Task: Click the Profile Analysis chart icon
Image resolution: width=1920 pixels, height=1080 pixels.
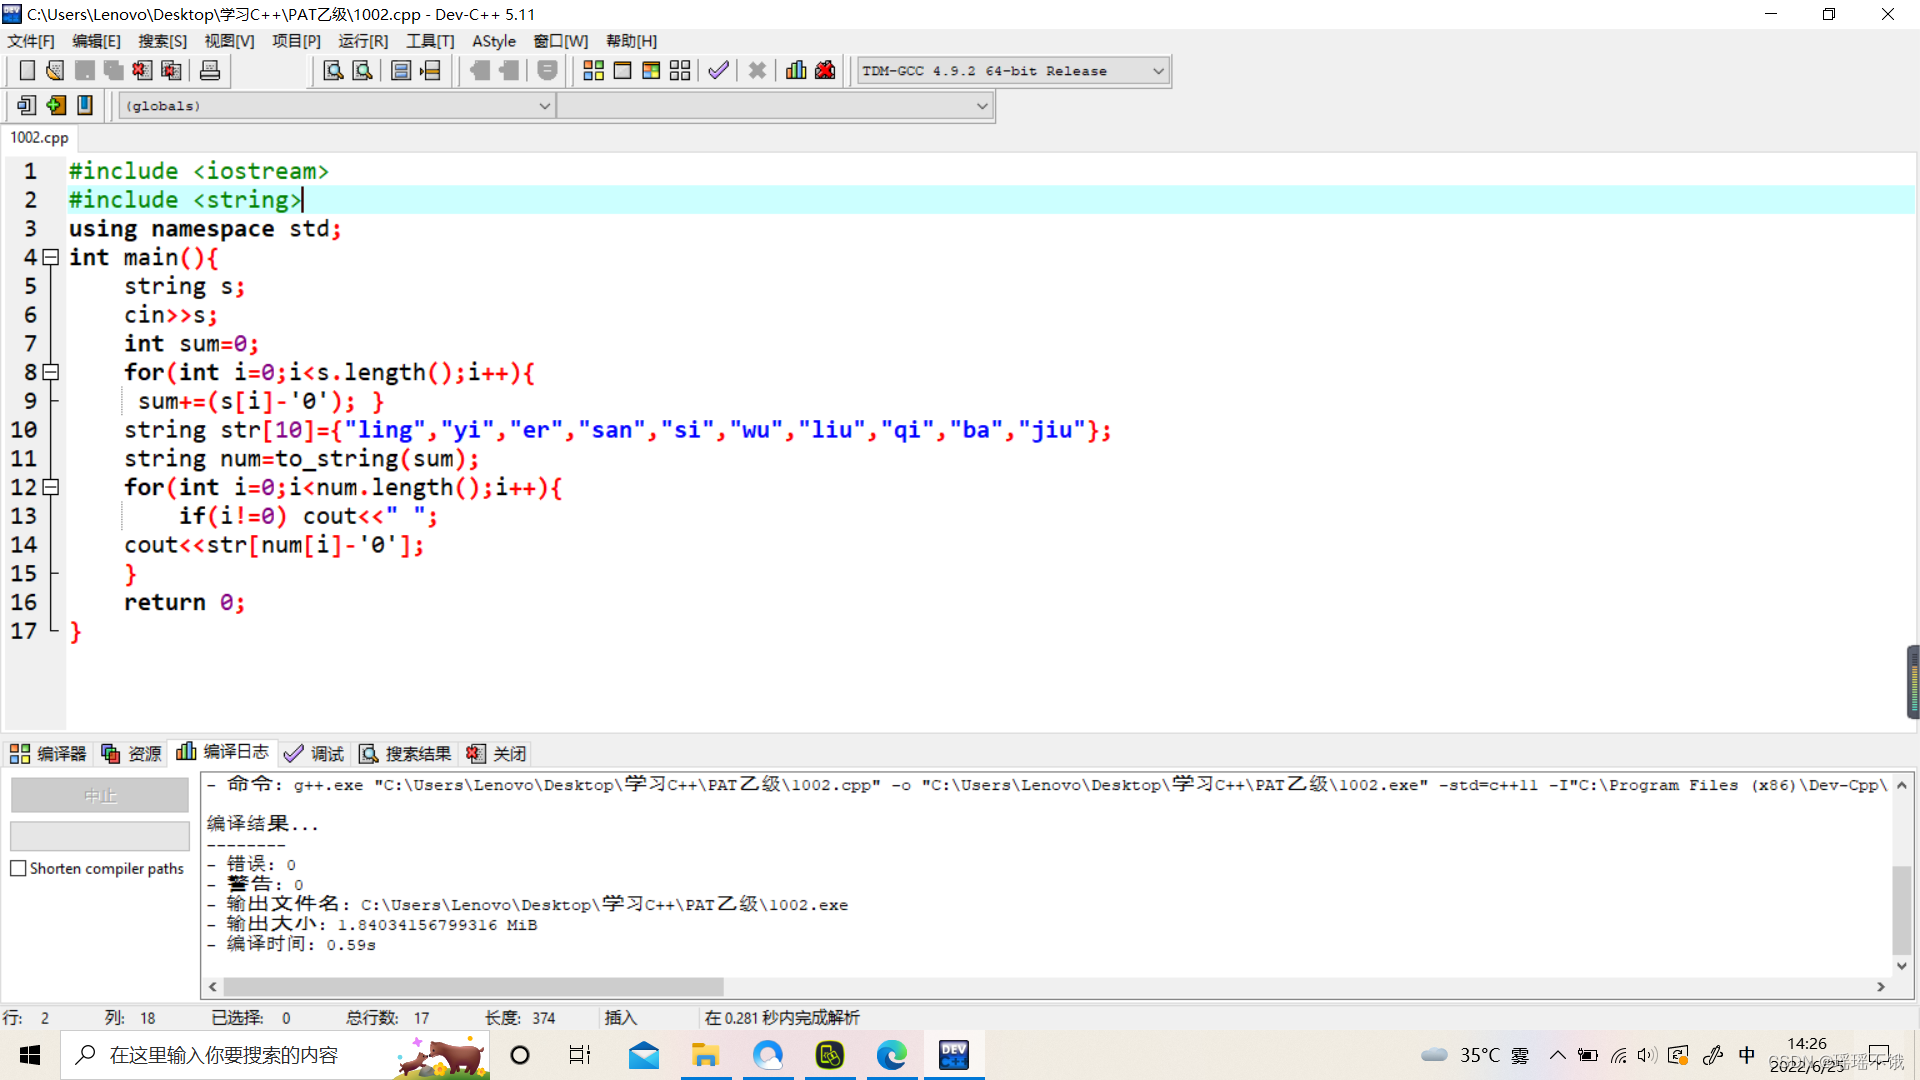Action: [x=795, y=70]
